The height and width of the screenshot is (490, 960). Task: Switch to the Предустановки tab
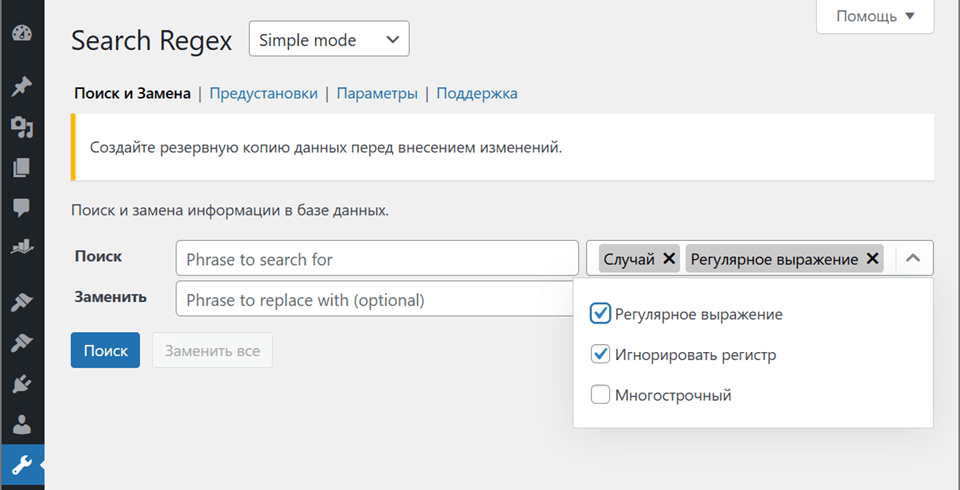pyautogui.click(x=264, y=94)
